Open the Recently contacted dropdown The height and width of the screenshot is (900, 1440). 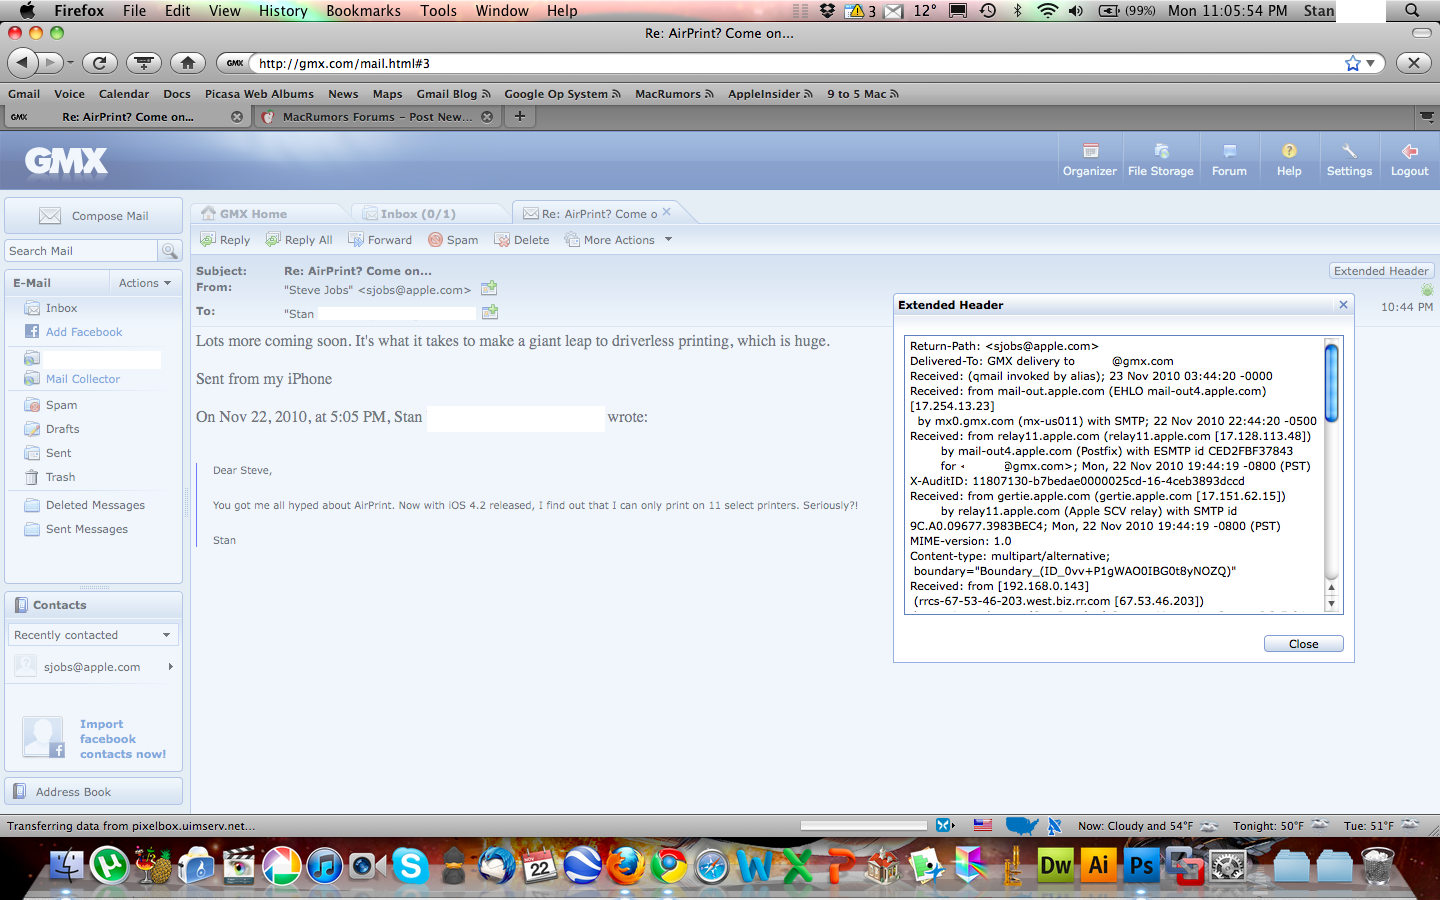click(x=94, y=635)
